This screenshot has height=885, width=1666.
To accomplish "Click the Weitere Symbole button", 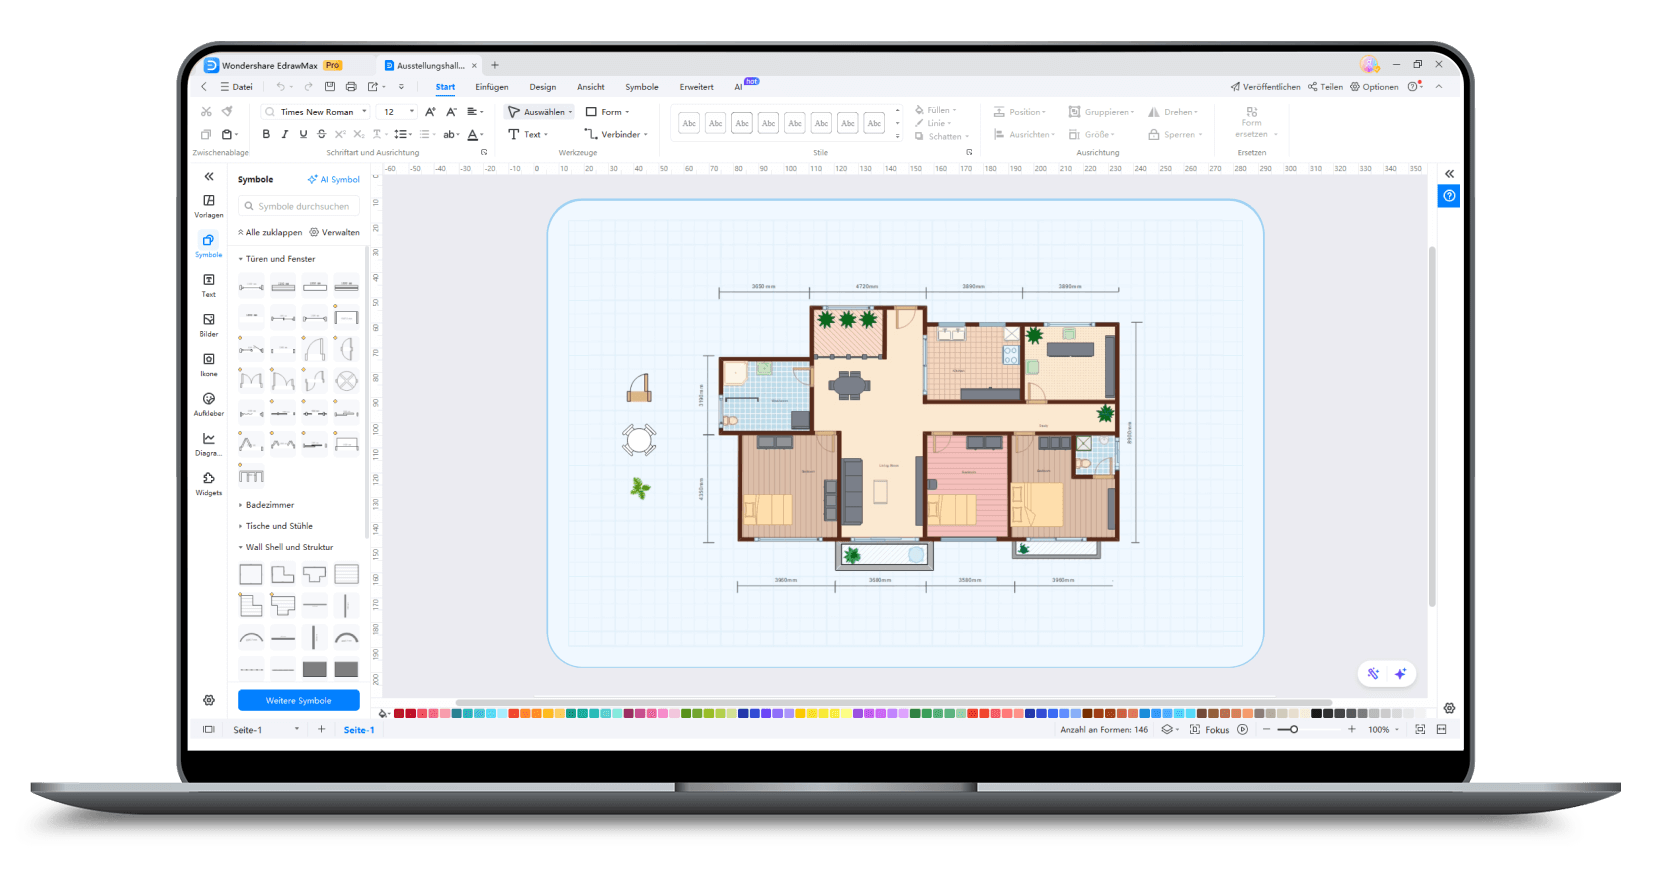I will pyautogui.click(x=298, y=701).
